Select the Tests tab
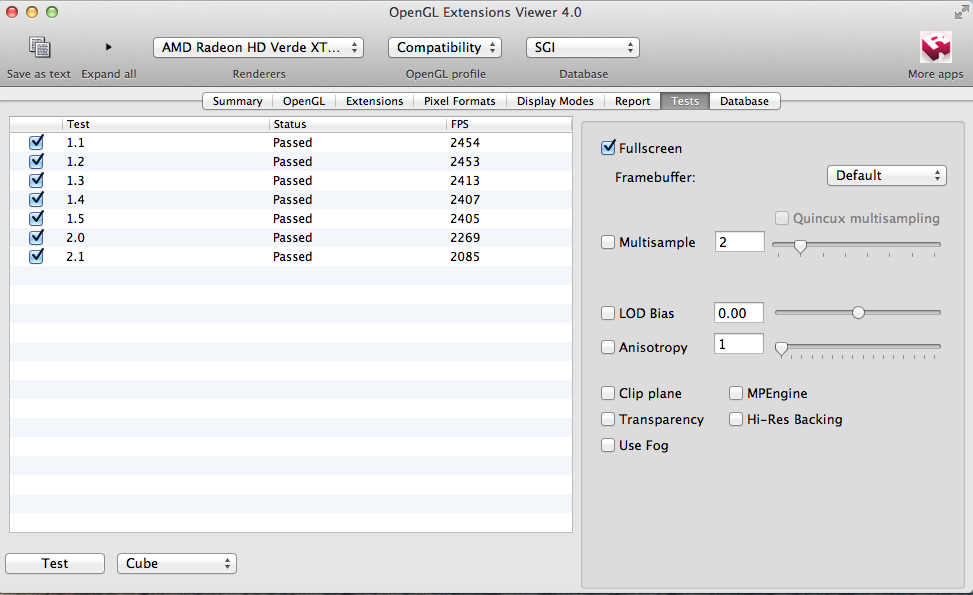The image size is (973, 595). click(x=685, y=101)
